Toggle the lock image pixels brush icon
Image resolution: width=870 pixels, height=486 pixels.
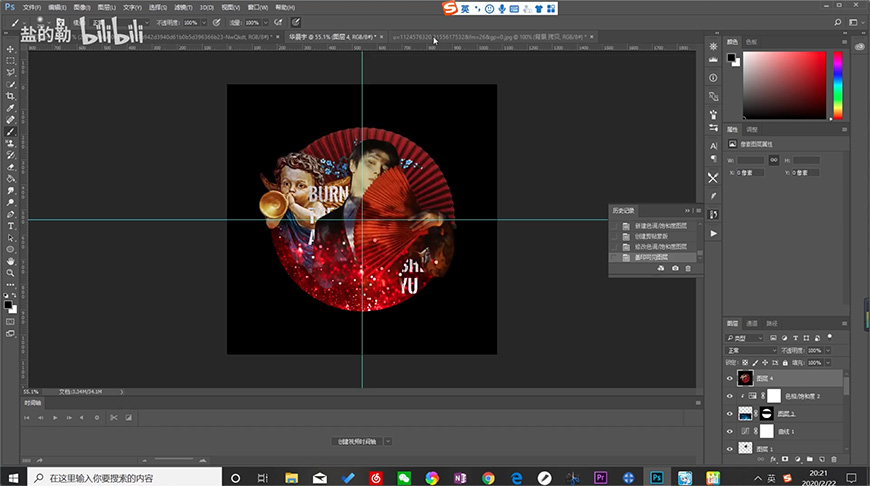click(755, 363)
